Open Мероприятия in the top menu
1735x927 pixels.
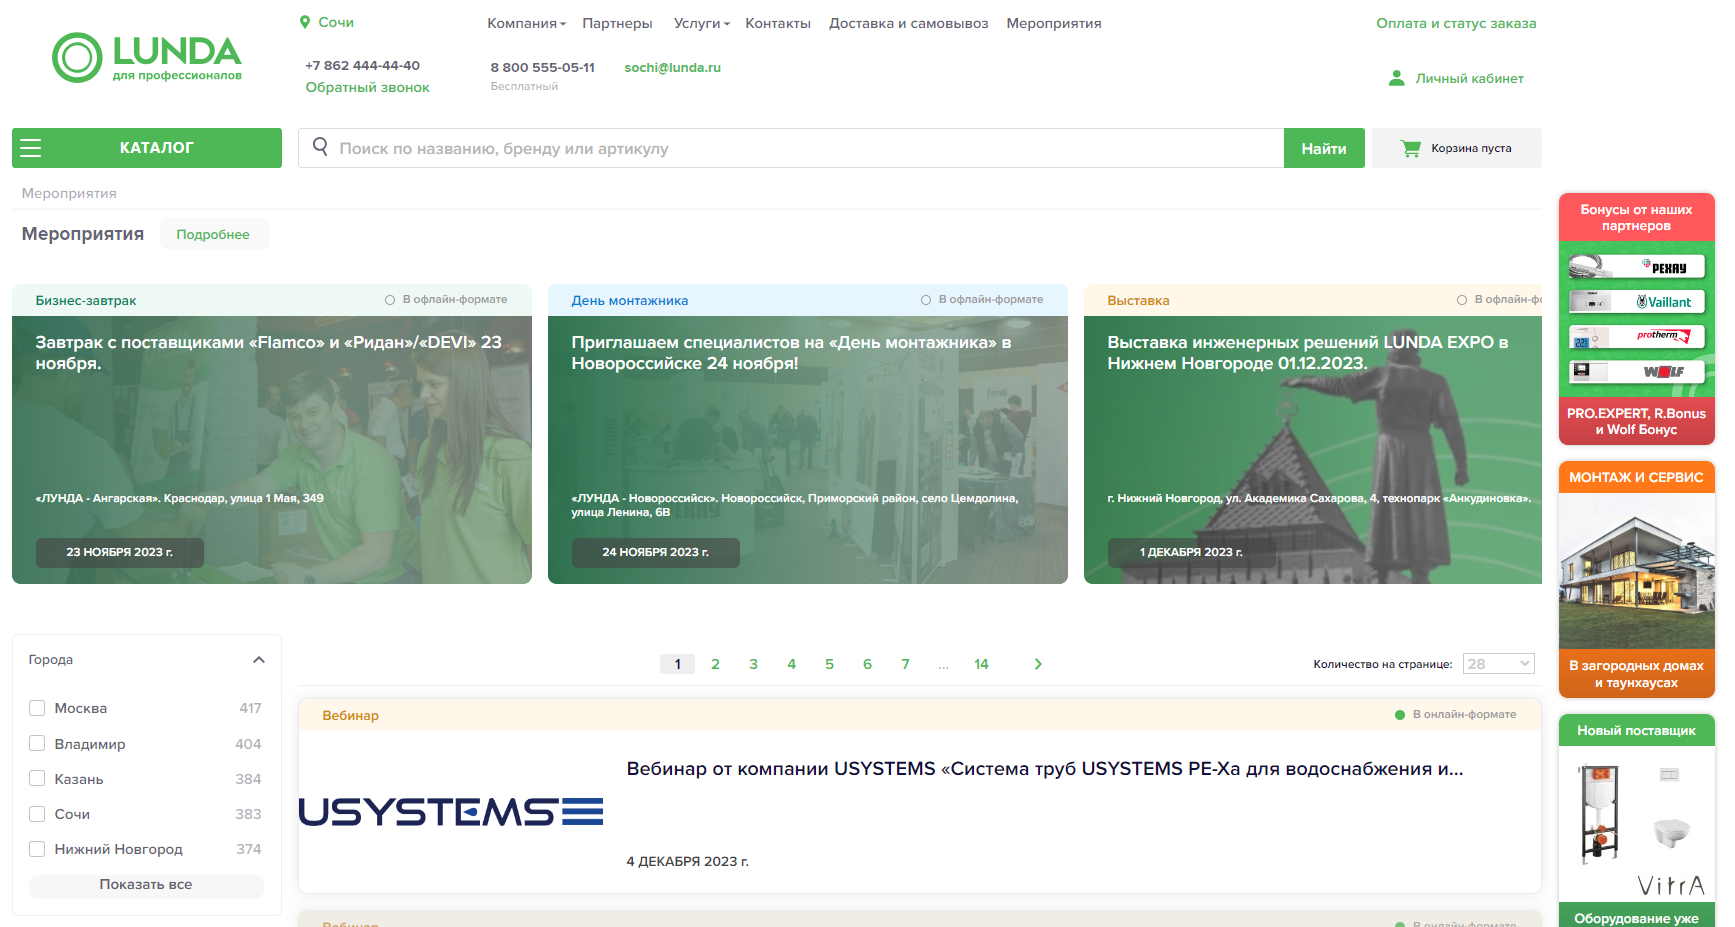click(x=1053, y=23)
